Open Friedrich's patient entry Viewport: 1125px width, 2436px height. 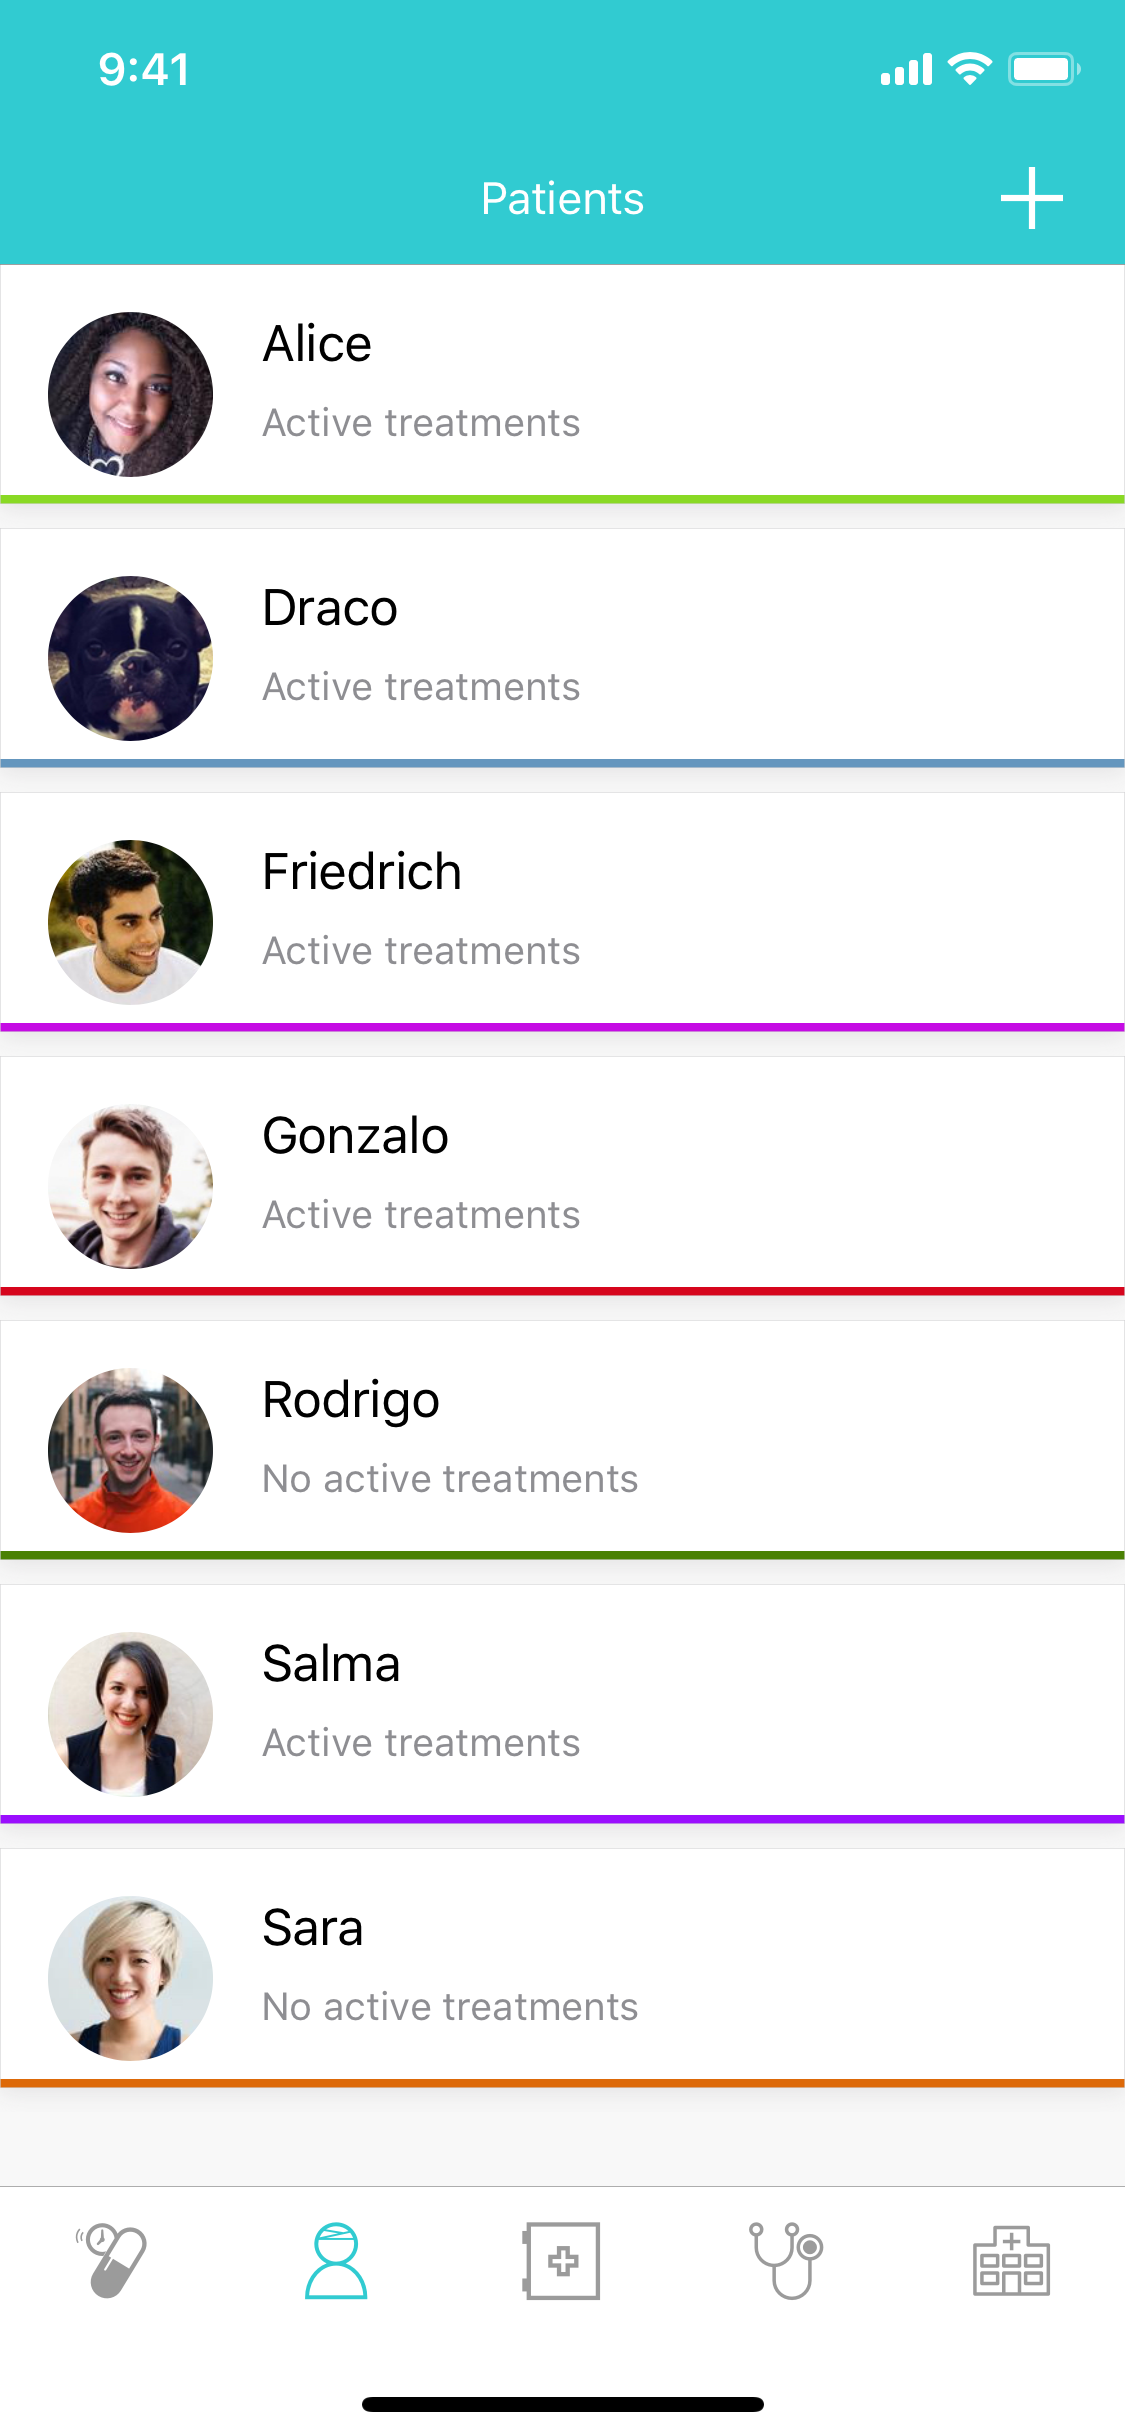[x=562, y=910]
